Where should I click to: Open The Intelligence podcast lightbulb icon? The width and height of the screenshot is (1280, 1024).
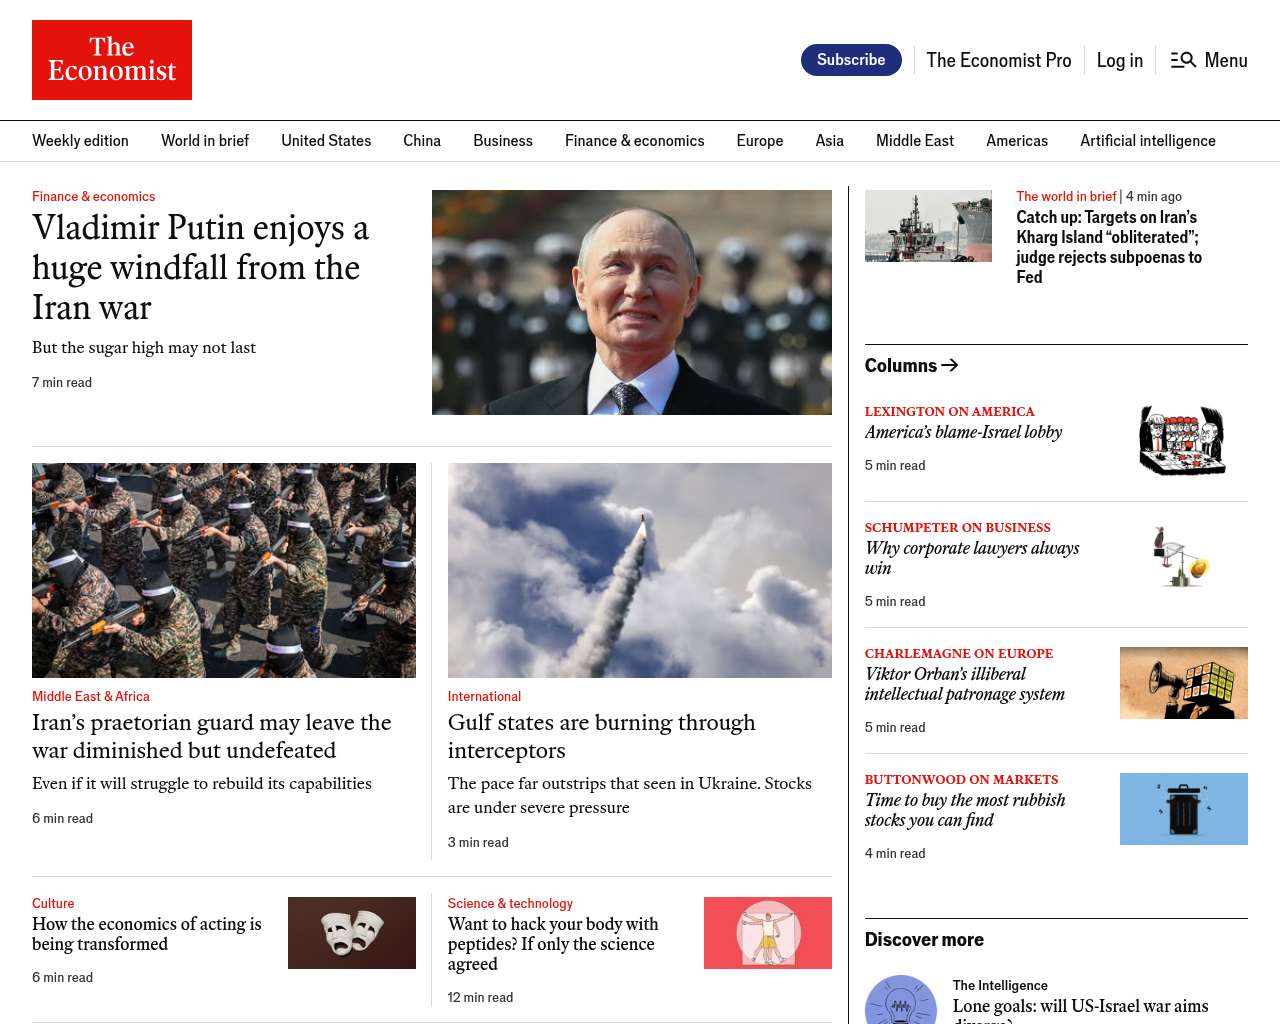[901, 1000]
